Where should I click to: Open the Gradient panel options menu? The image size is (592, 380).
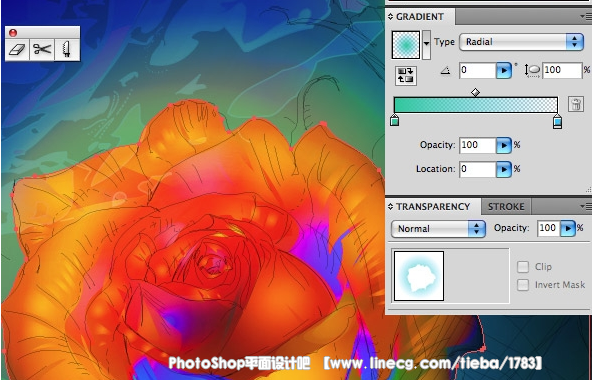[586, 16]
